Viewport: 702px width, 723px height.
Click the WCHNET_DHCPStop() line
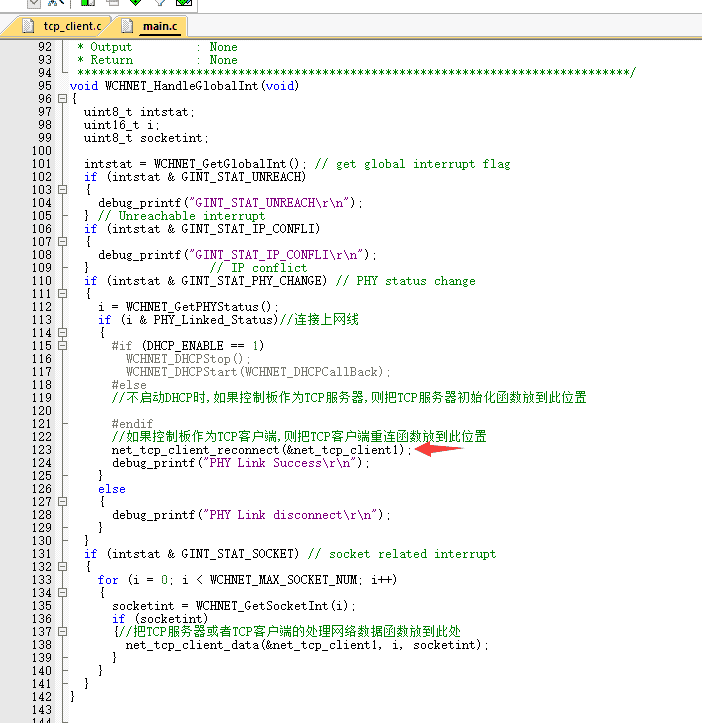coord(188,359)
